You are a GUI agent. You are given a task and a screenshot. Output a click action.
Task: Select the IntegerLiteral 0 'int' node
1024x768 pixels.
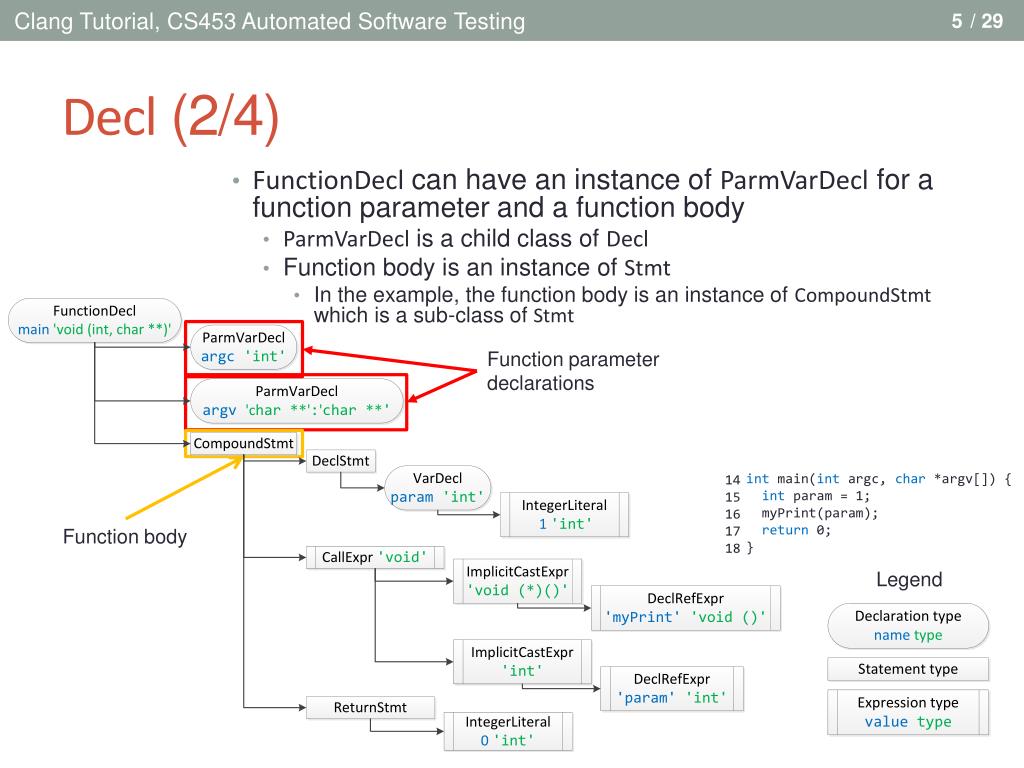coord(508,731)
